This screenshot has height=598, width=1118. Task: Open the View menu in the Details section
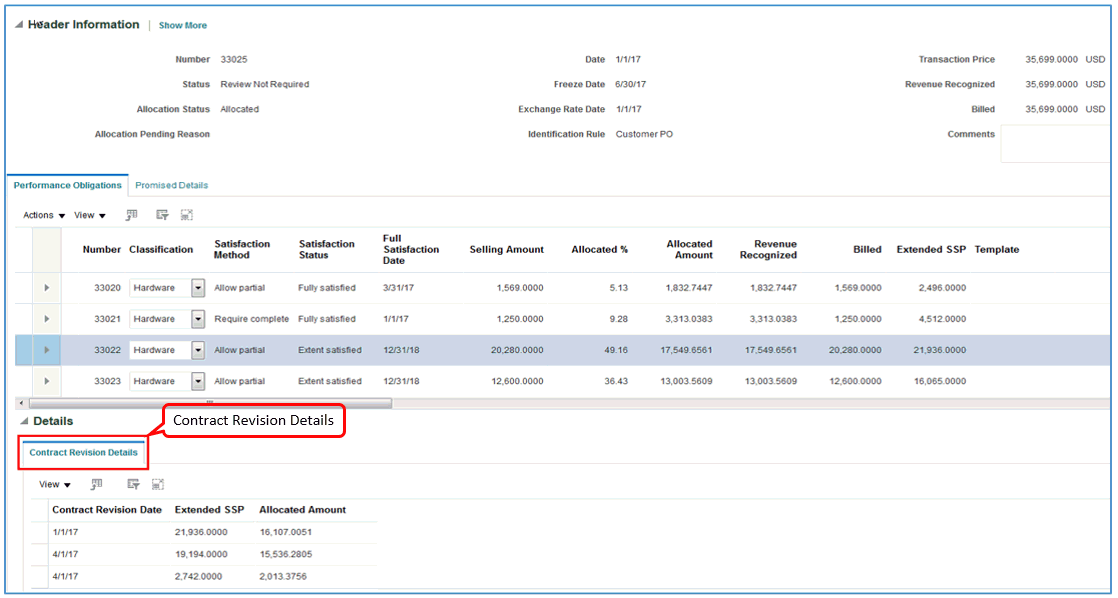(52, 484)
